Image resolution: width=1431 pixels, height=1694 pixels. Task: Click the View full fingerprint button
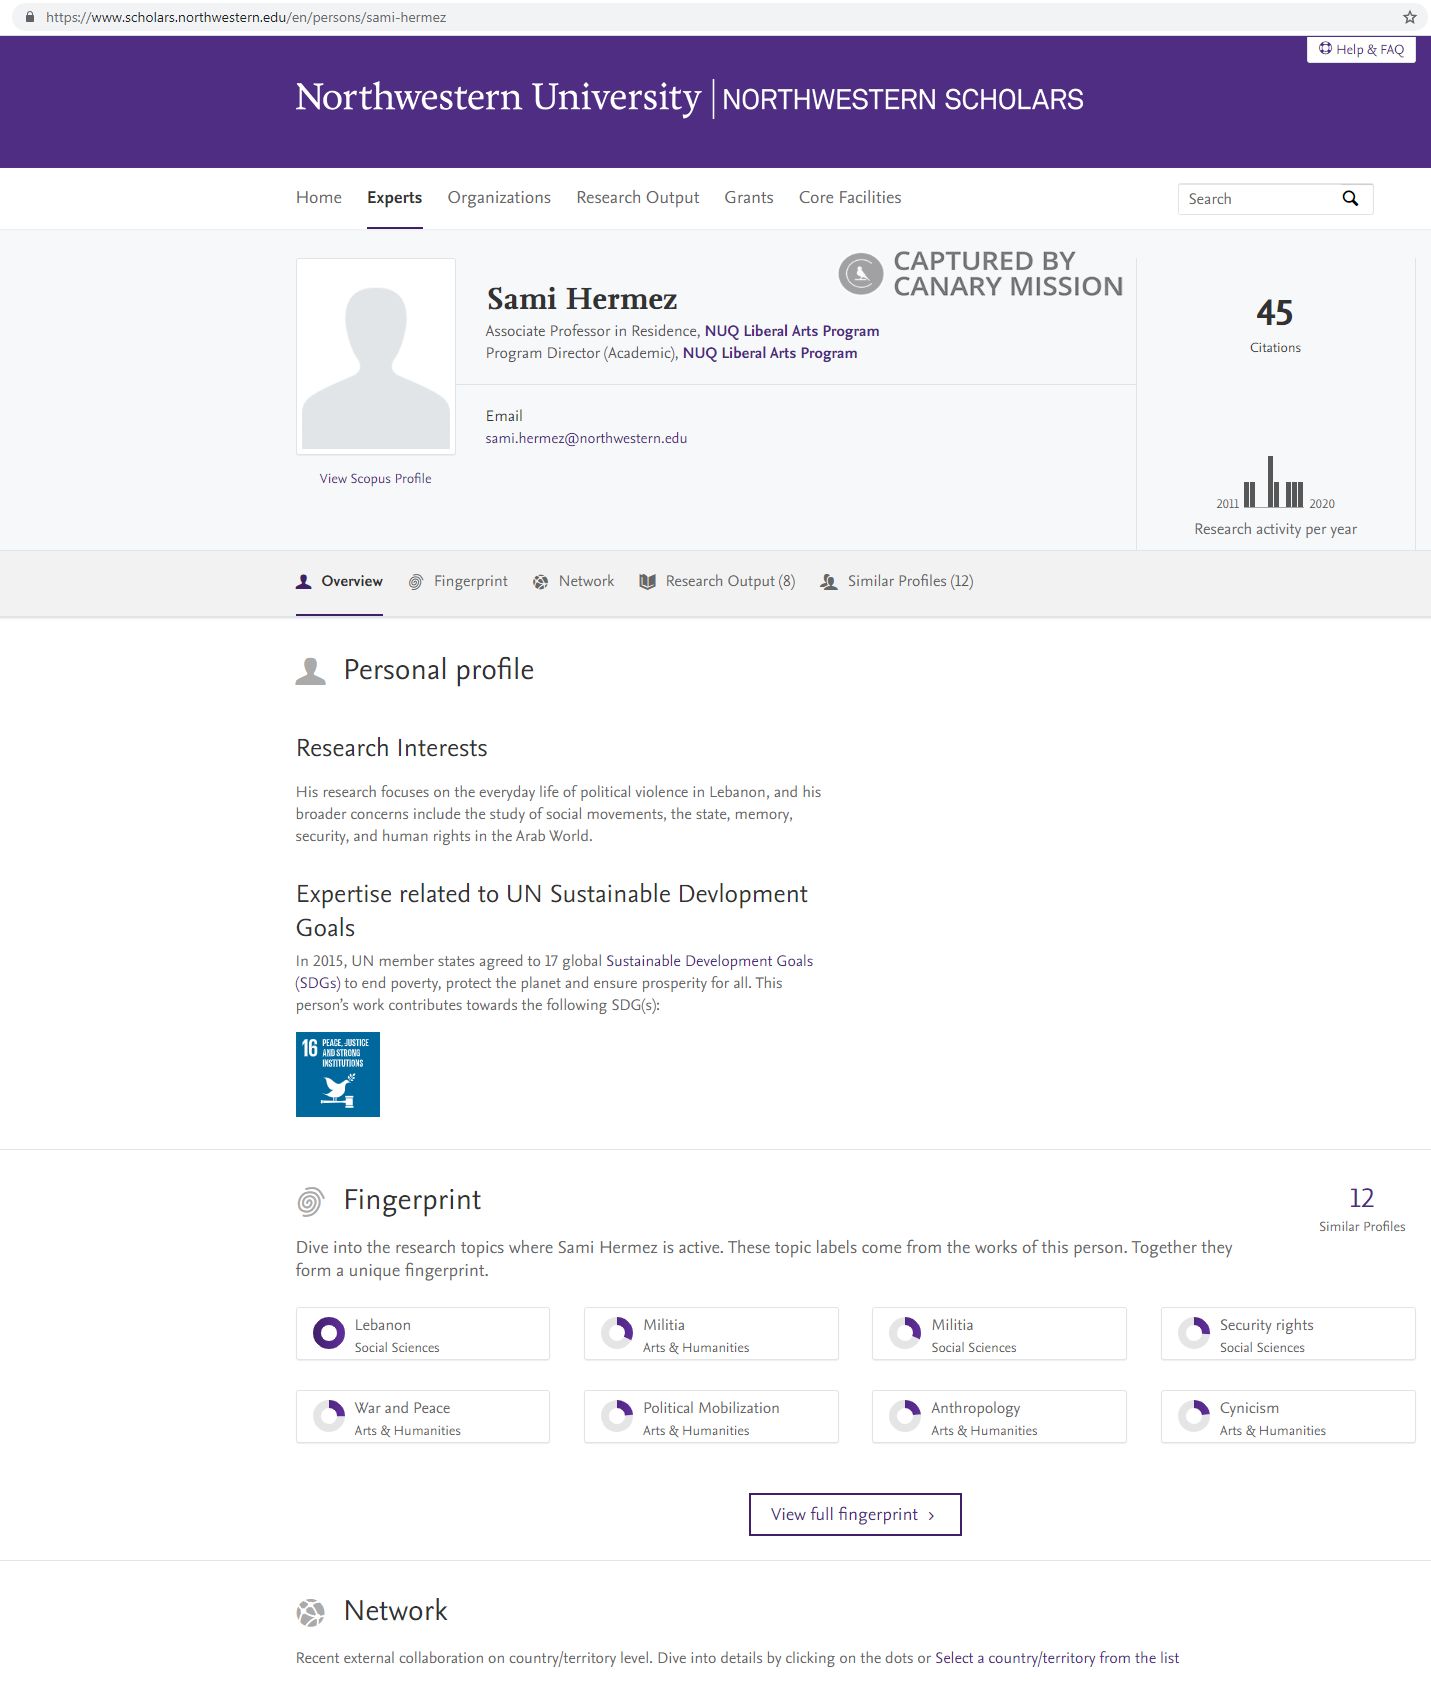coord(854,1514)
